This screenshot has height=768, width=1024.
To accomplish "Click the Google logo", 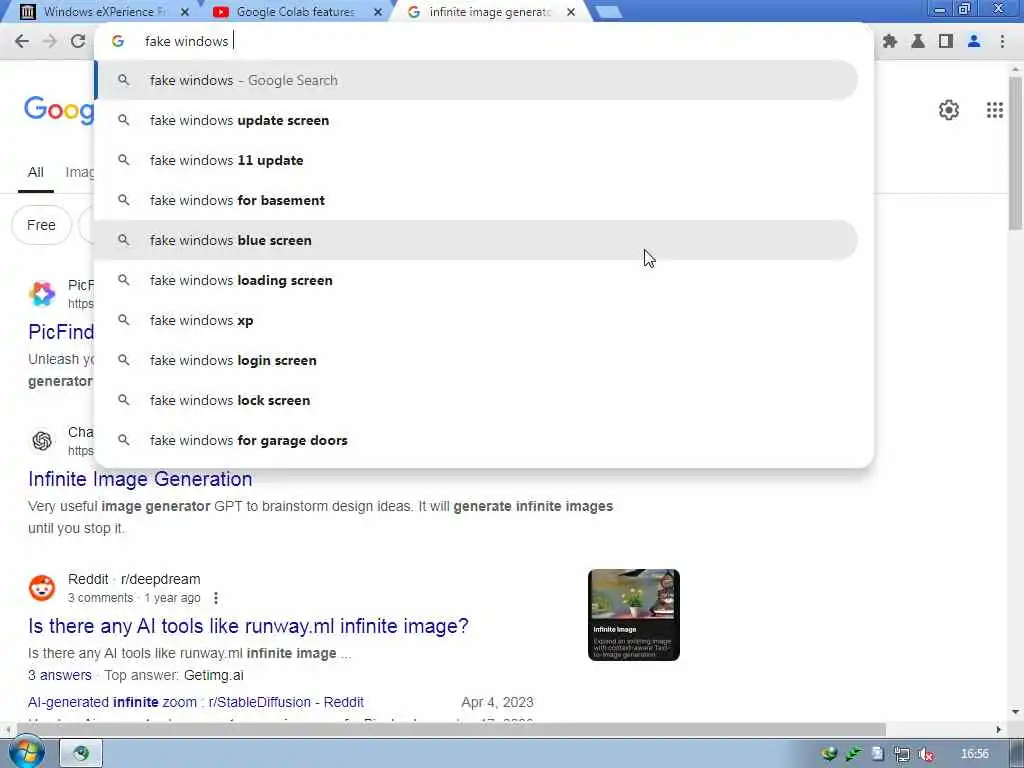I will coord(59,110).
